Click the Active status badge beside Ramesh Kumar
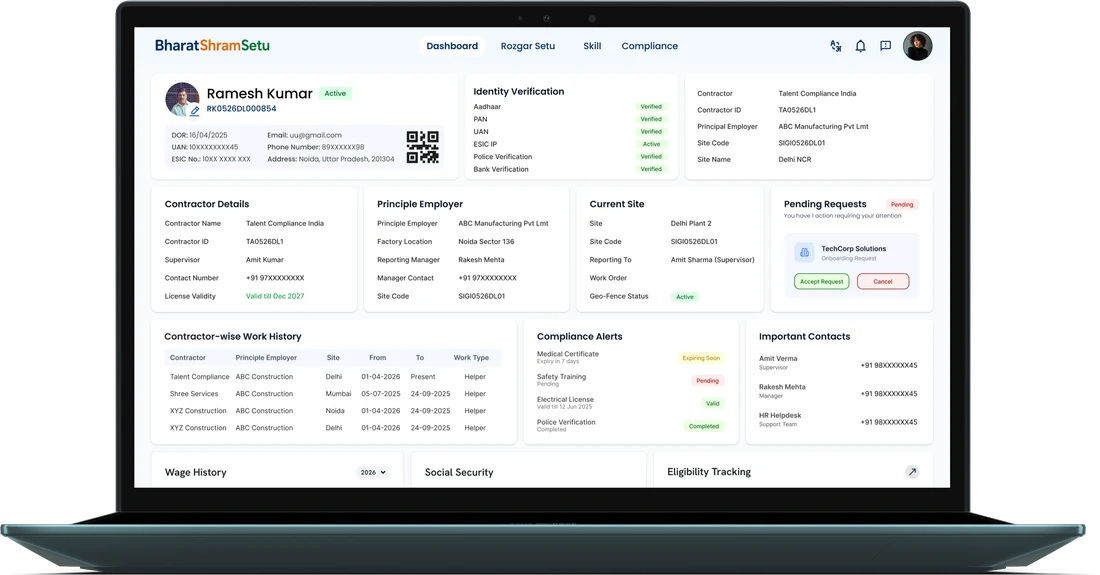The height and width of the screenshot is (575, 1100). 335,93
